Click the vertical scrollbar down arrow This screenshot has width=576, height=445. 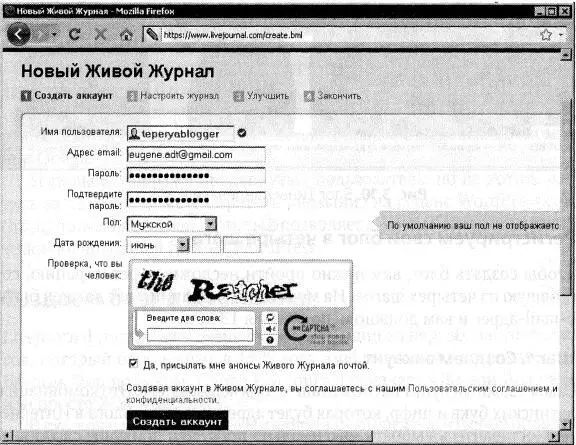point(566,424)
